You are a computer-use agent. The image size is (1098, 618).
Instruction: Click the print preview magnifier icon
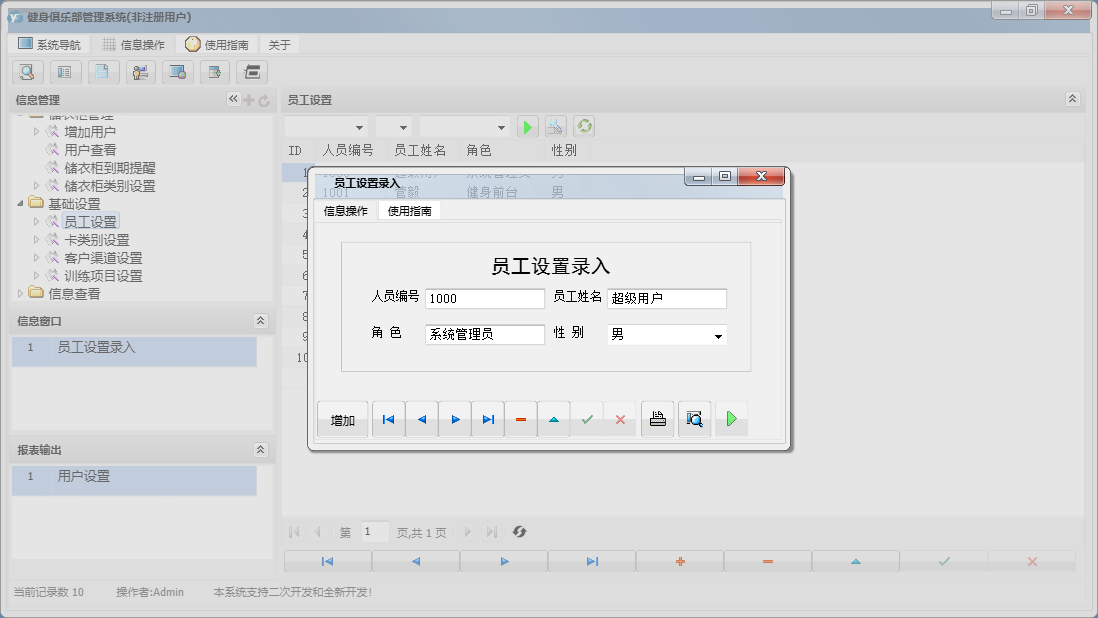(x=694, y=420)
